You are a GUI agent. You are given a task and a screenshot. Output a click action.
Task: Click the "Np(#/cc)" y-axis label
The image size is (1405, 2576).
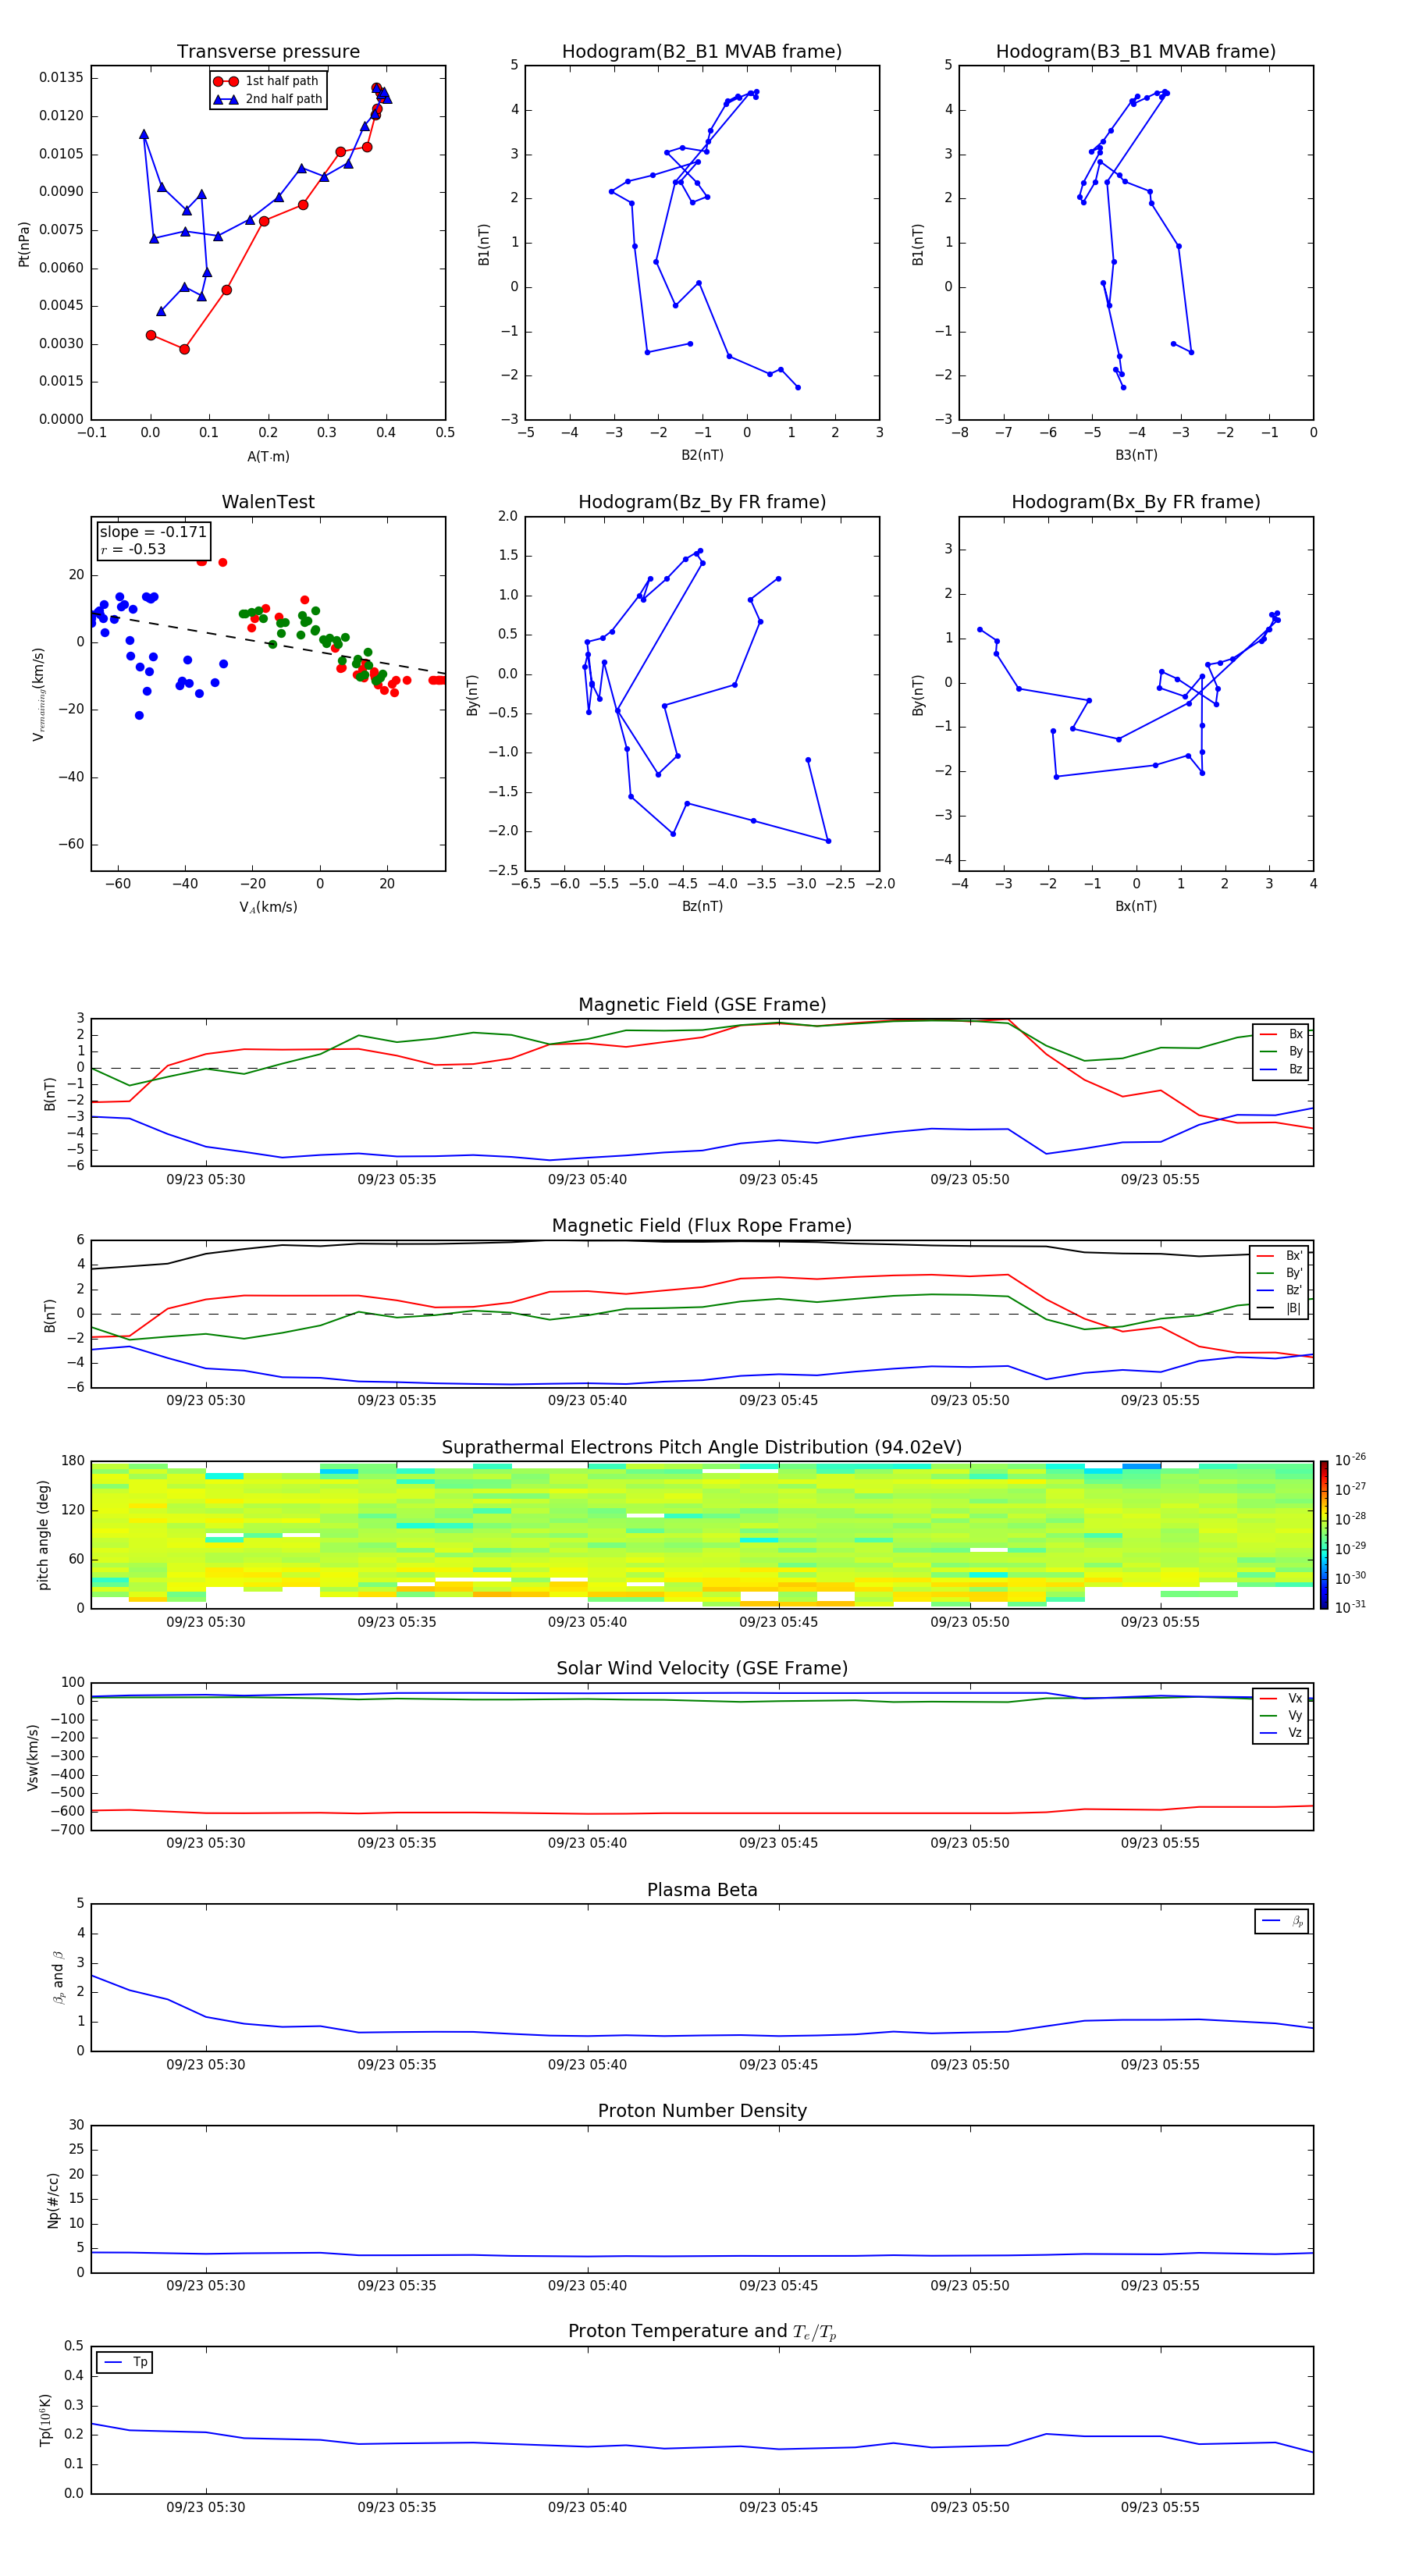coord(53,2200)
